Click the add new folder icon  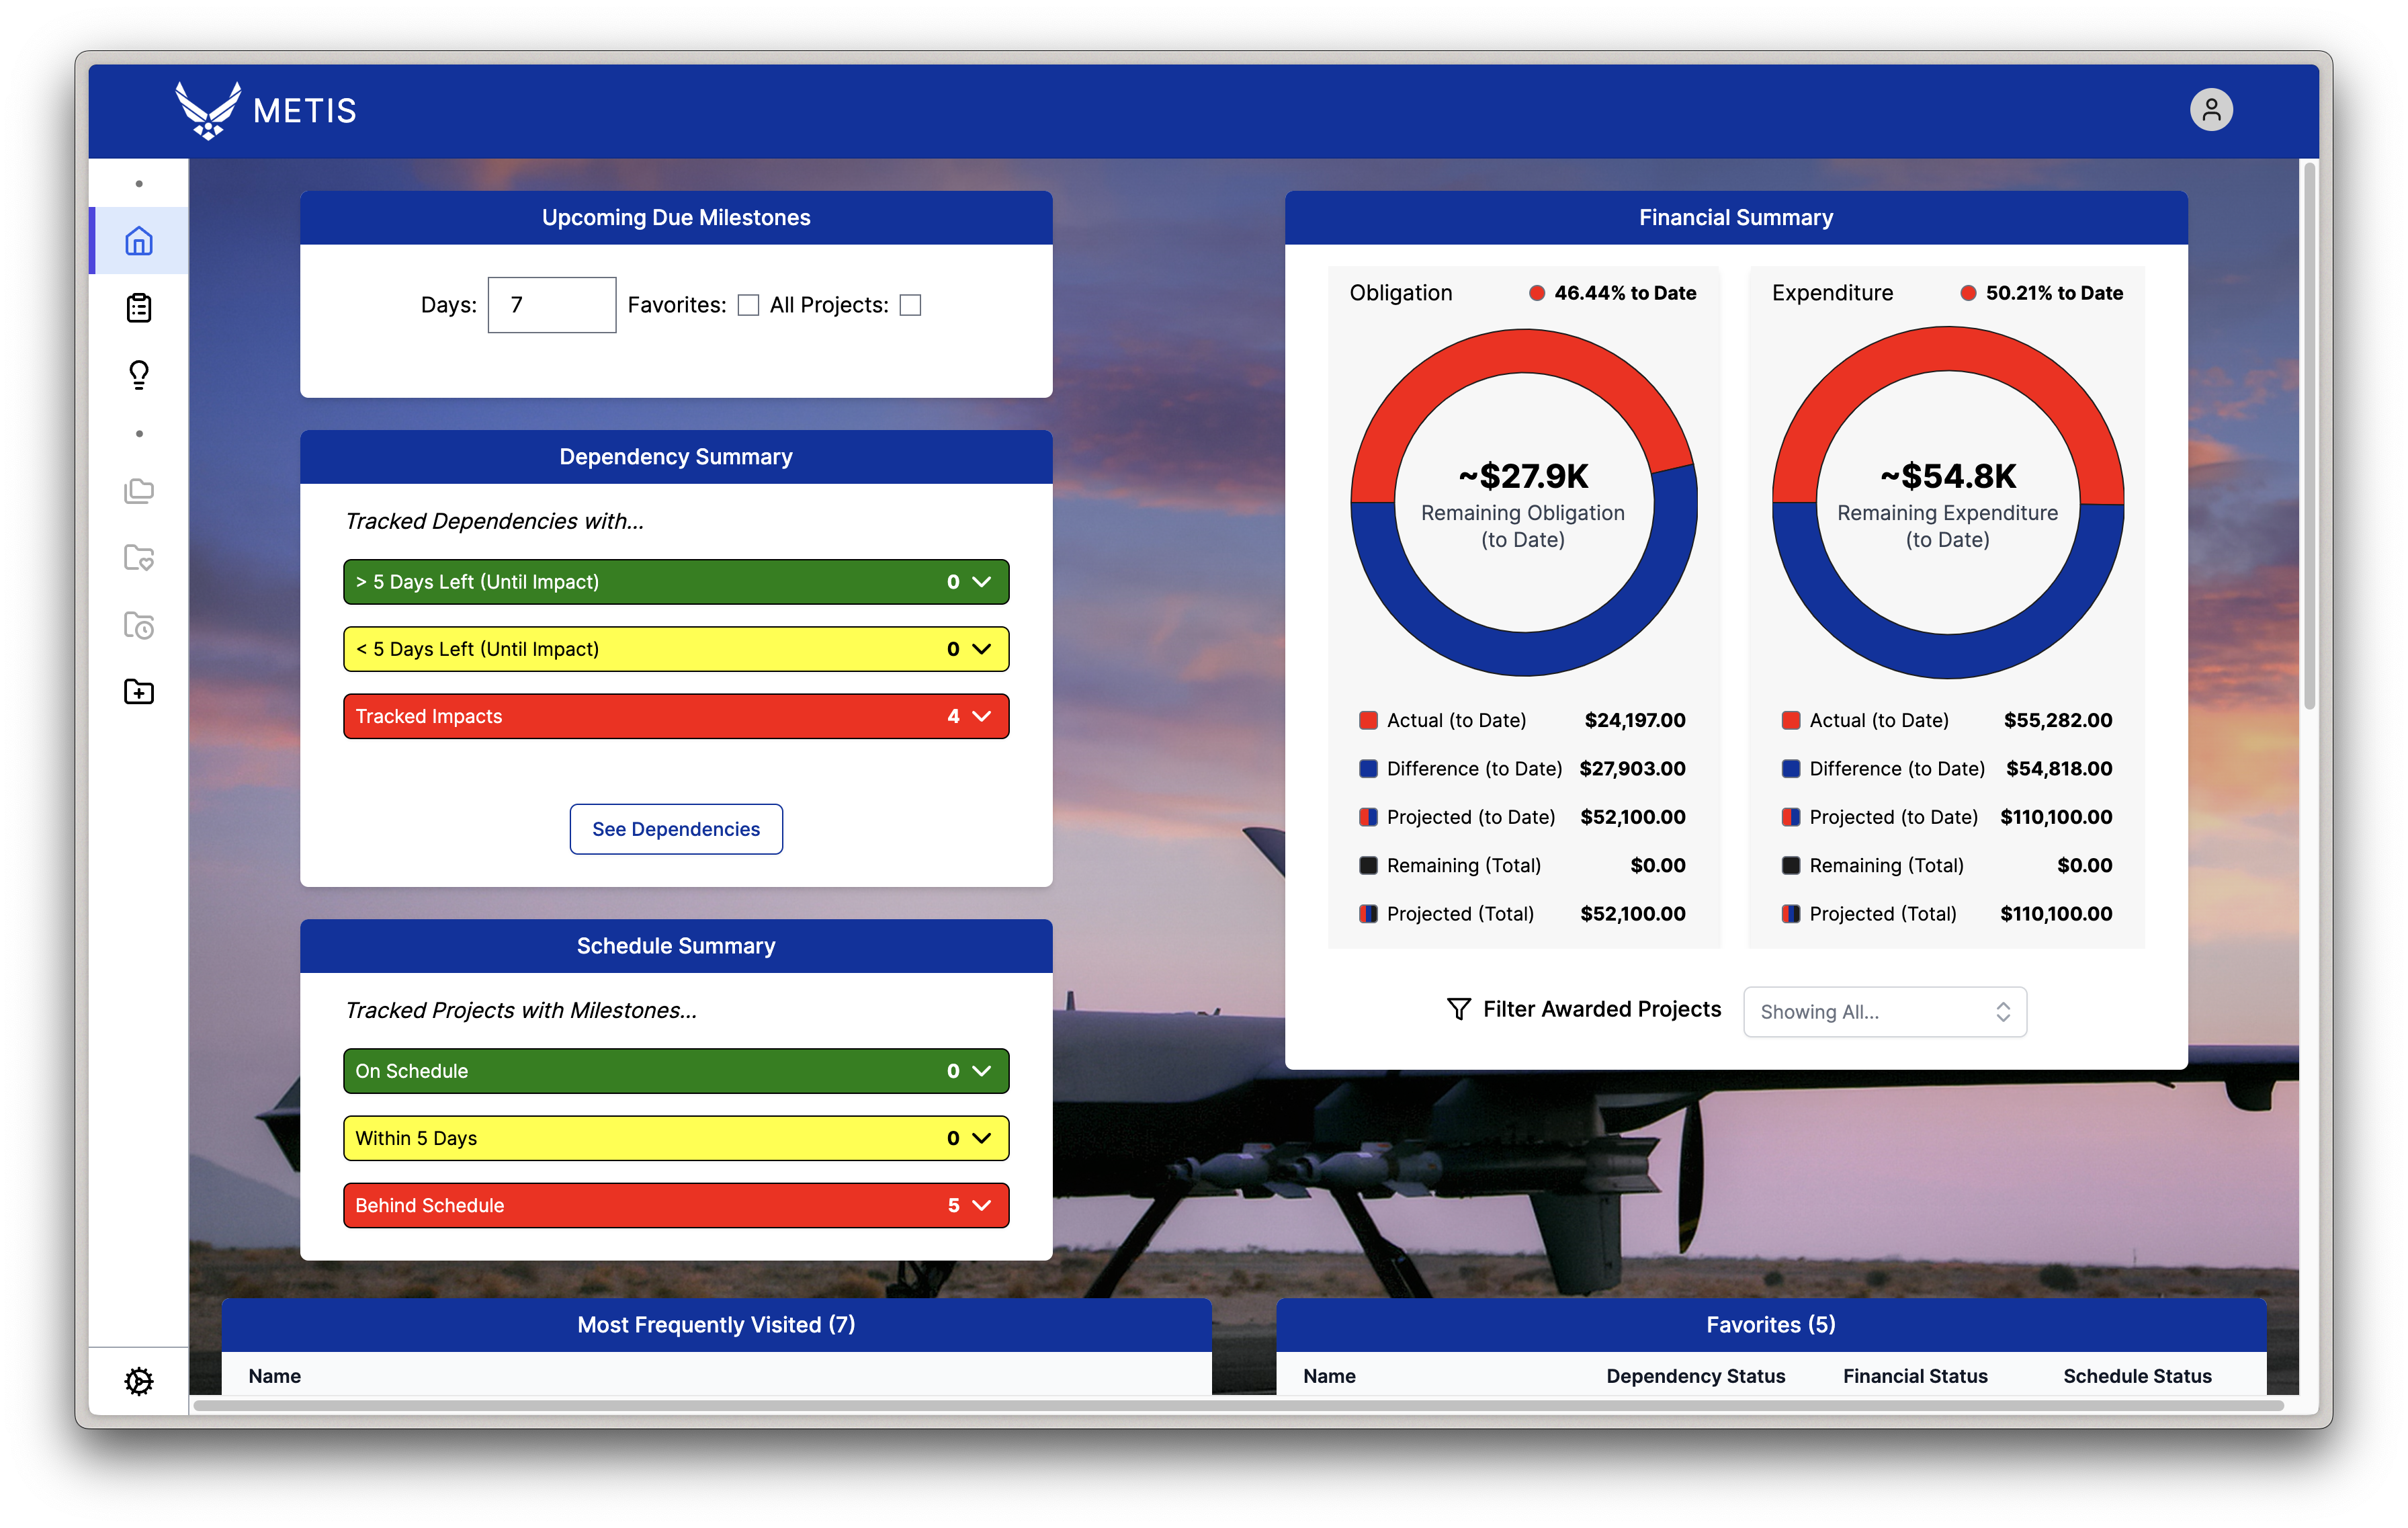point(138,692)
